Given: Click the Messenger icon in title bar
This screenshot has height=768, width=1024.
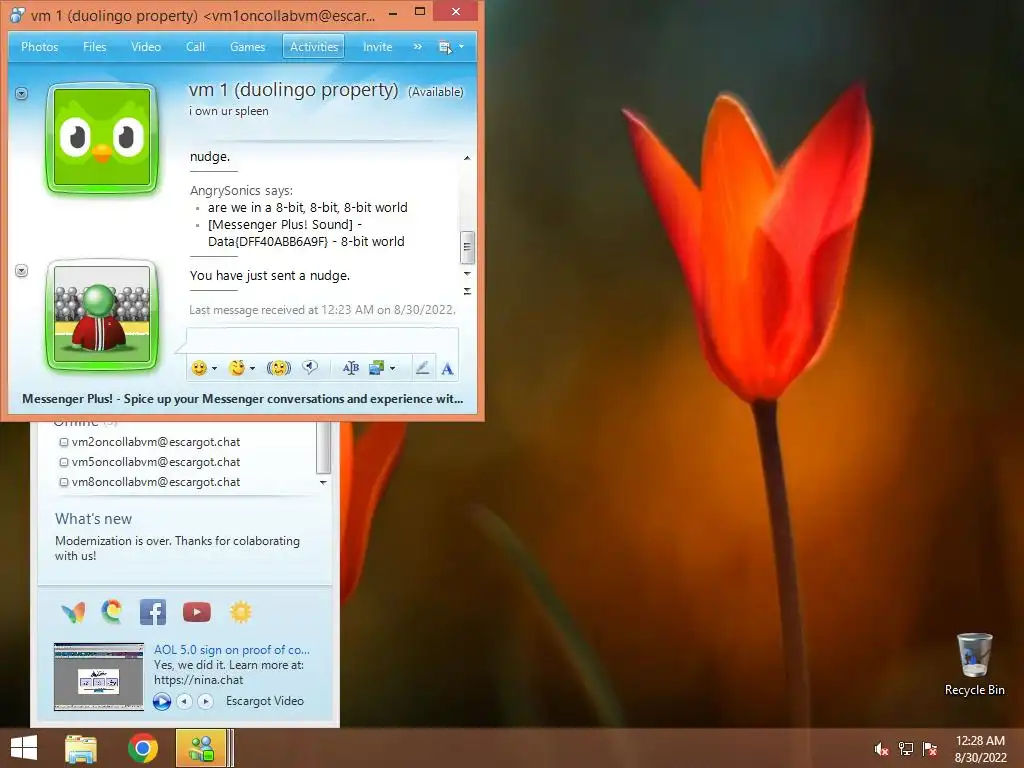Looking at the screenshot, I should (x=17, y=14).
